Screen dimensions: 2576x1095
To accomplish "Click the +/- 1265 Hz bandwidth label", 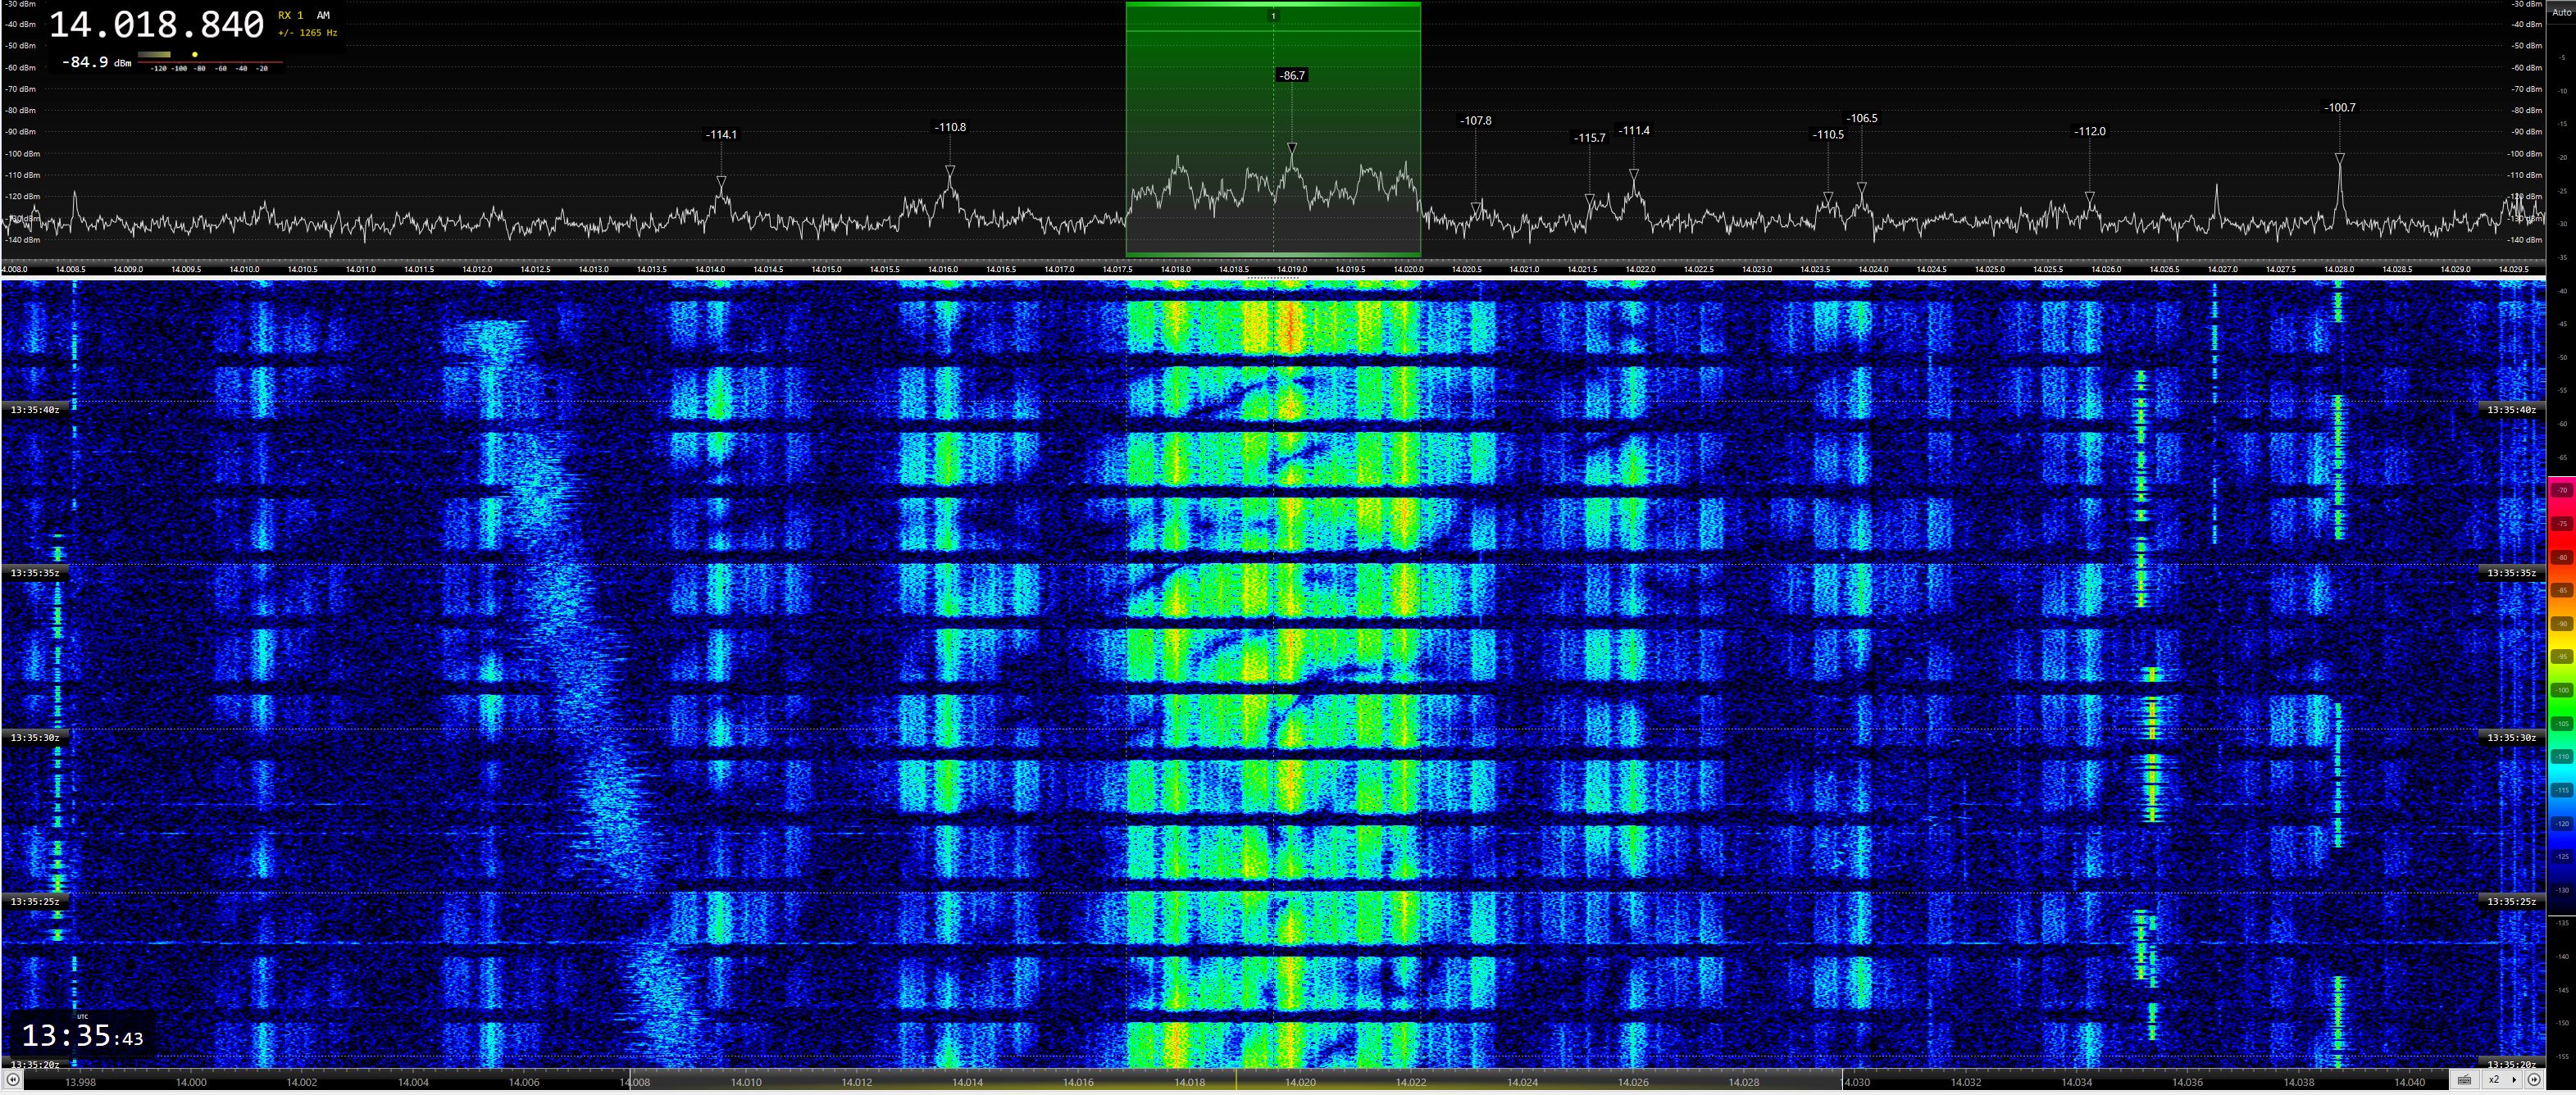I will point(308,33).
